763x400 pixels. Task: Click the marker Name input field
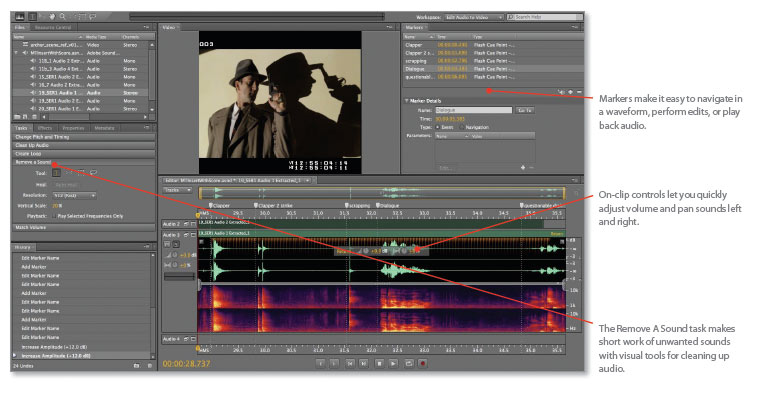click(x=473, y=110)
